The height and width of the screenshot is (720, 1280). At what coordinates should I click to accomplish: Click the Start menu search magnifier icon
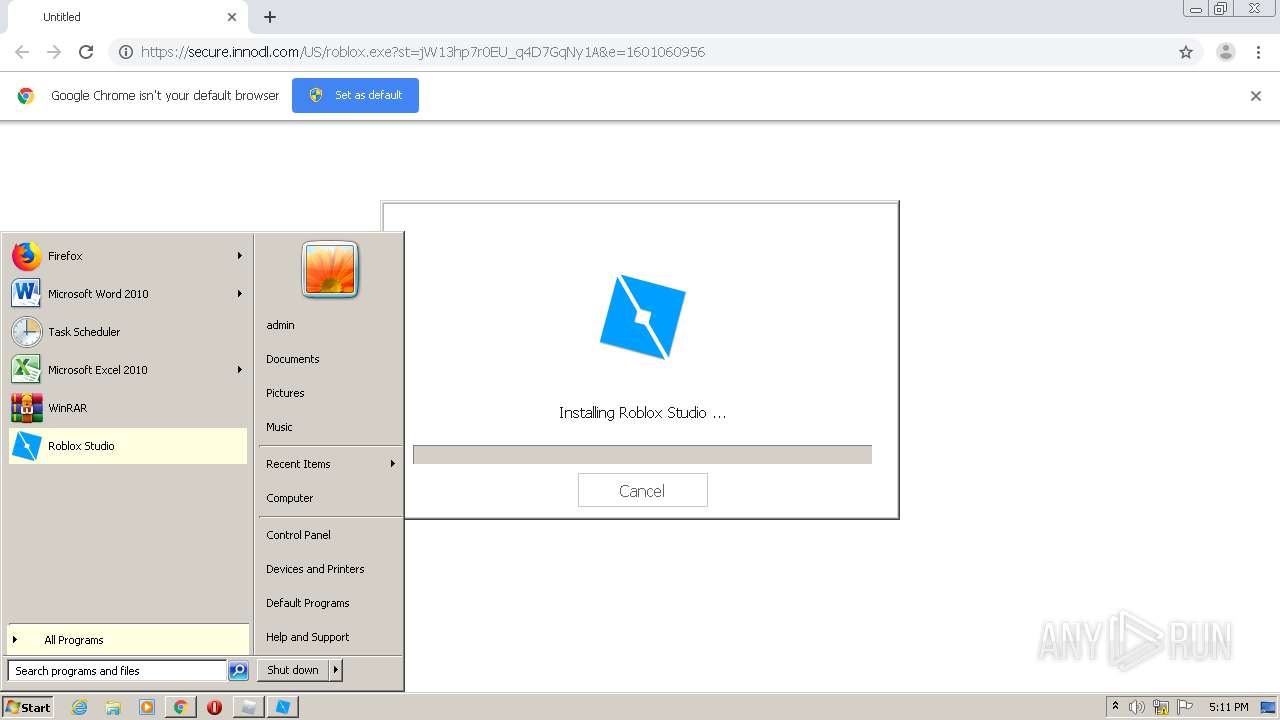click(x=238, y=671)
